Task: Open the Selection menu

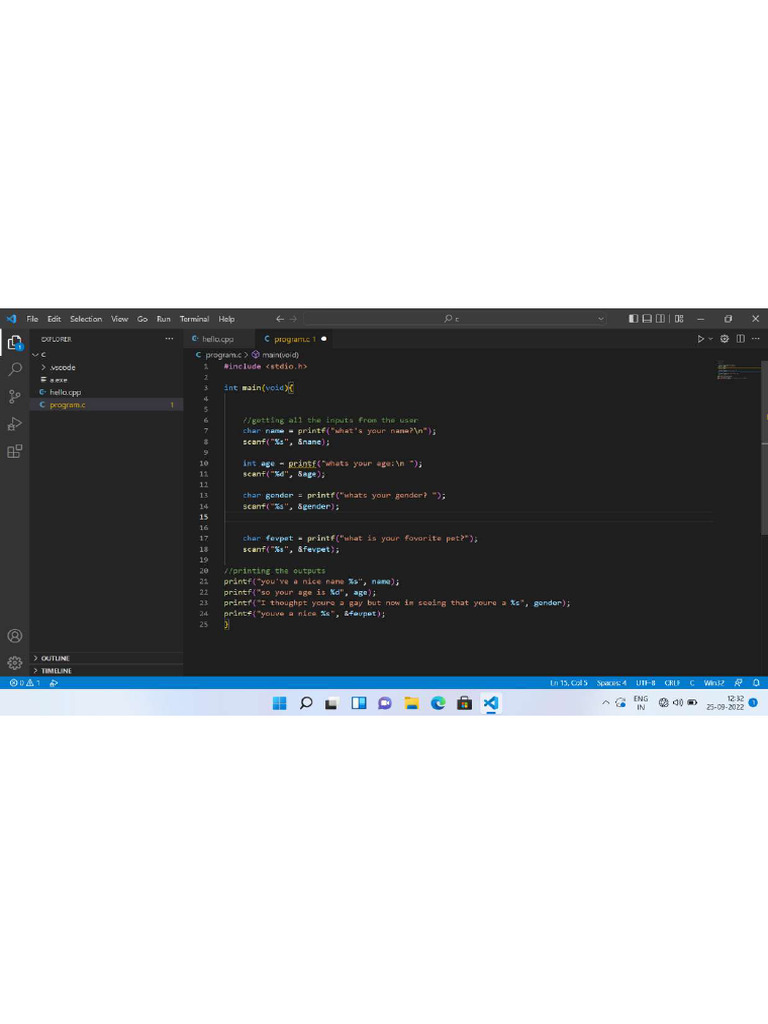Action: (x=86, y=319)
